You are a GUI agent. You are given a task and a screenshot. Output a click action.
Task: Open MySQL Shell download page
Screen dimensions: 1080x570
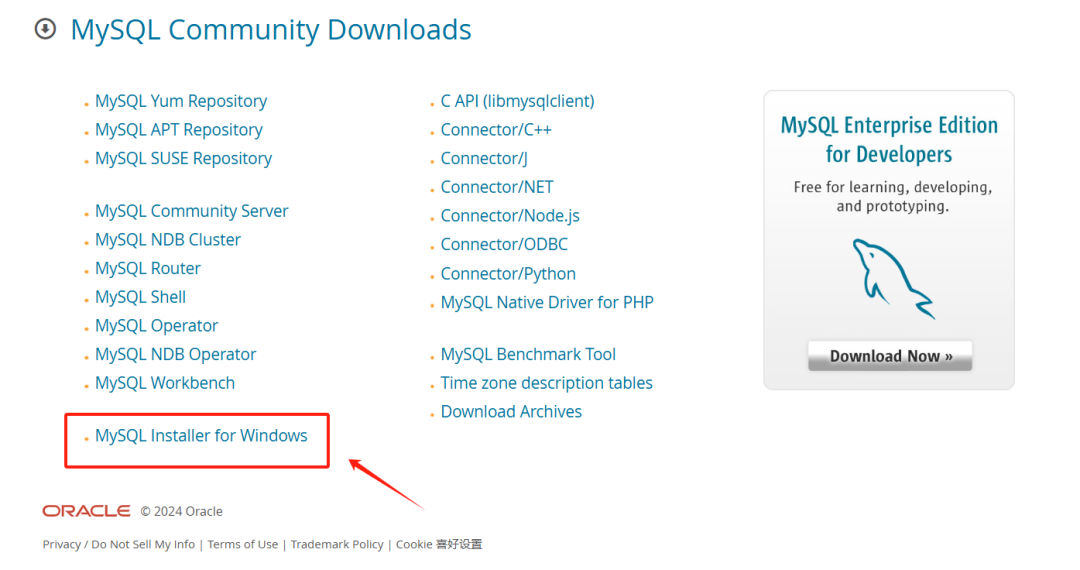(x=141, y=297)
